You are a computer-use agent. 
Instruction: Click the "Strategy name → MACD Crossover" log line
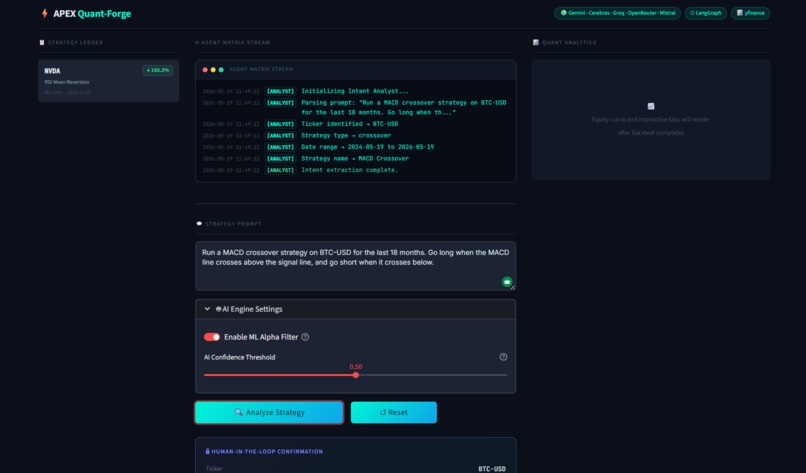(355, 158)
